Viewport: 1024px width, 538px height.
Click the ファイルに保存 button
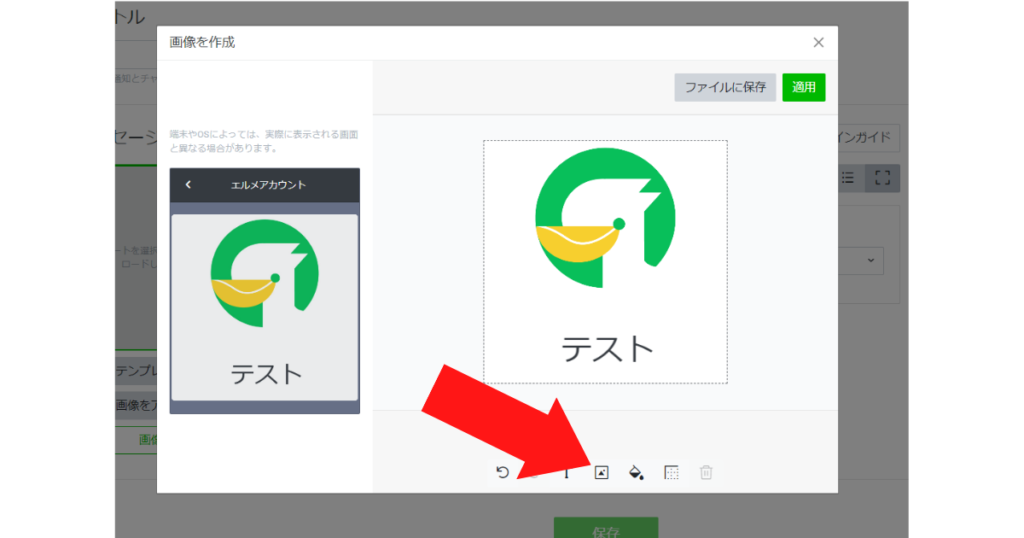(725, 87)
